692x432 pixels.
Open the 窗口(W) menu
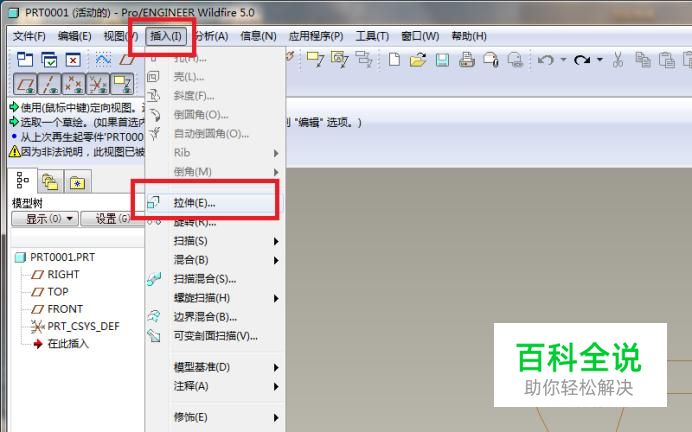pyautogui.click(x=420, y=36)
